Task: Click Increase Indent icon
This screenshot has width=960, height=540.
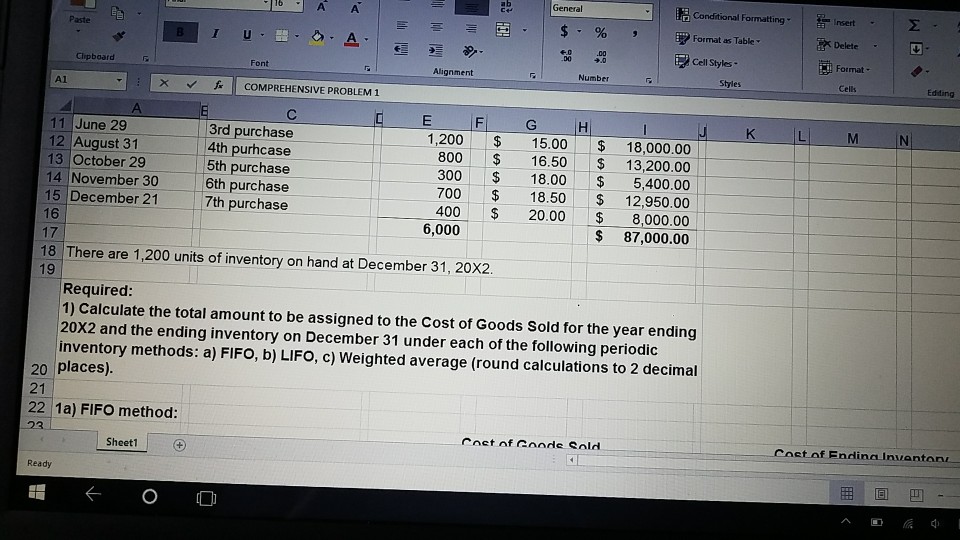Action: coord(435,50)
